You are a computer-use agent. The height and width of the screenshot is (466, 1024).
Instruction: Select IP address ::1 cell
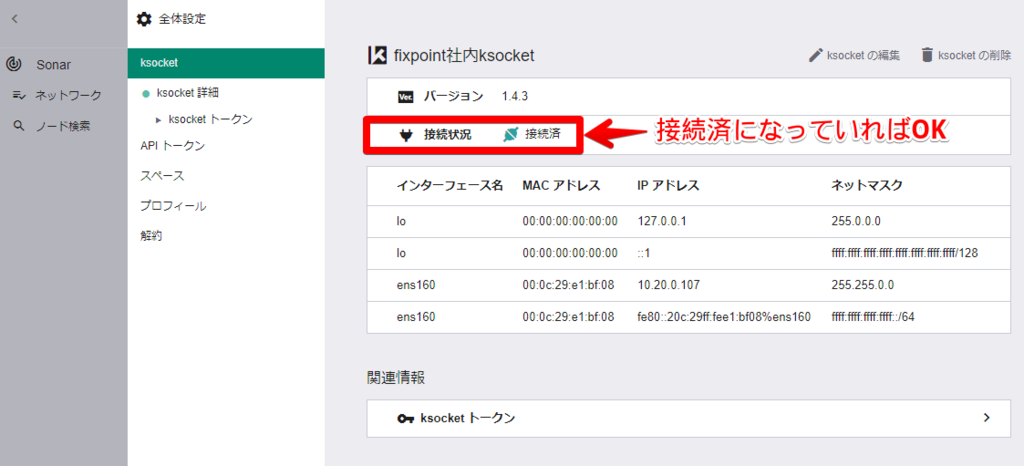click(643, 253)
